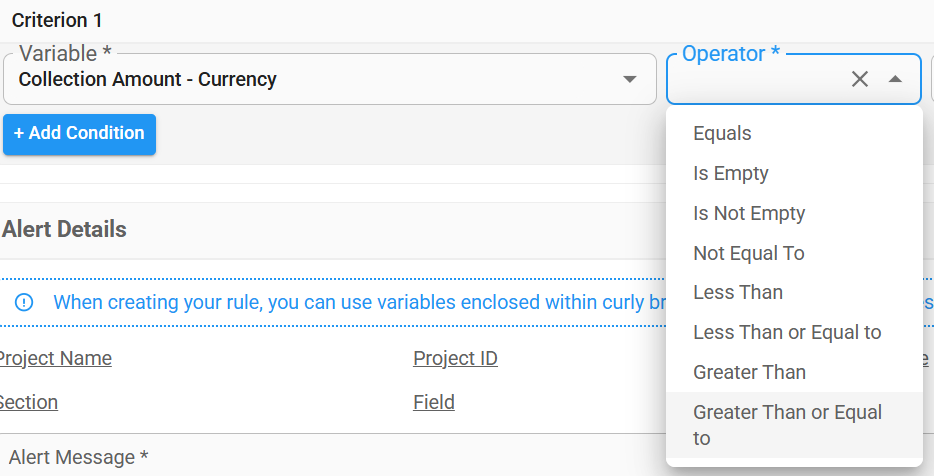Image resolution: width=934 pixels, height=476 pixels.
Task: Click the Field variable link
Action: click(x=434, y=403)
